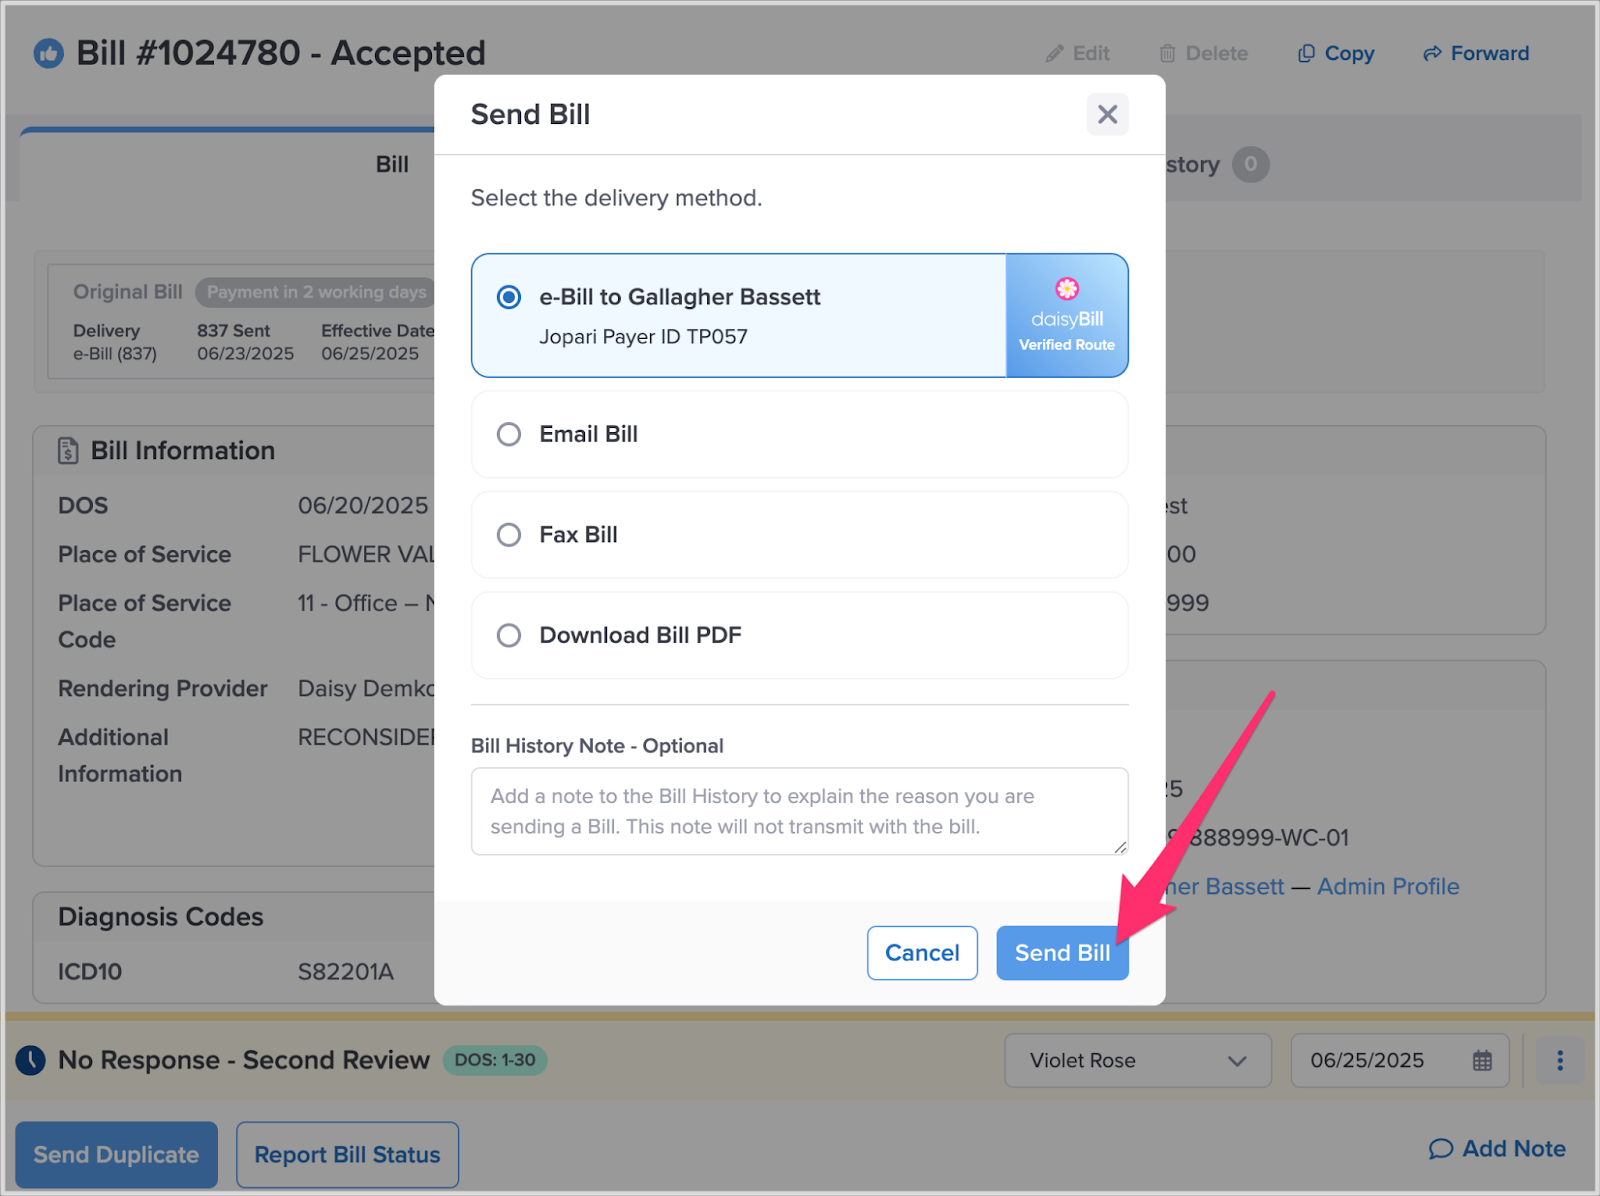This screenshot has width=1600, height=1196.
Task: Click the Add Note speech bubble
Action: click(x=1440, y=1149)
